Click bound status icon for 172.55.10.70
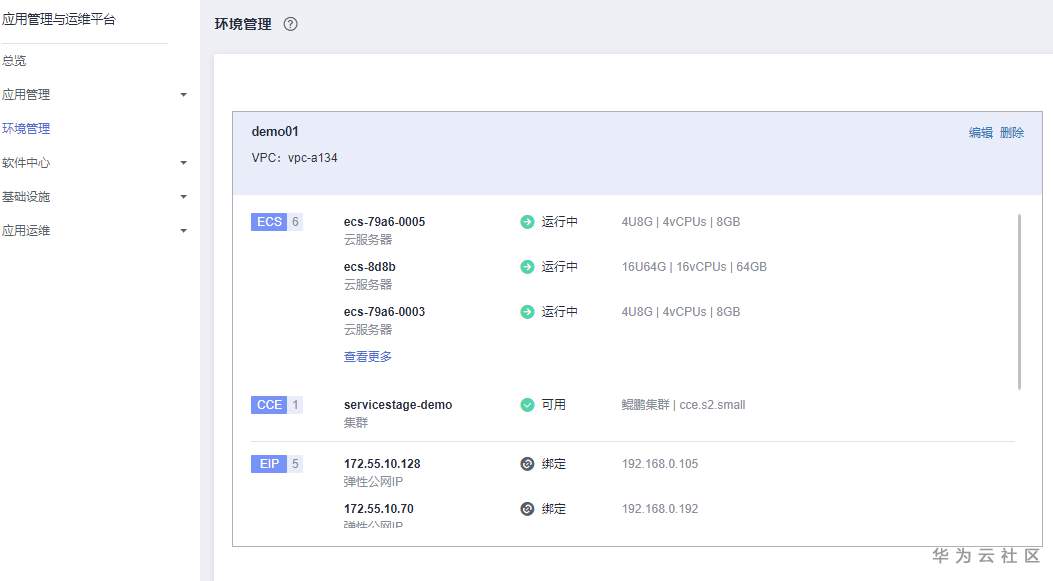1053x581 pixels. click(x=528, y=509)
